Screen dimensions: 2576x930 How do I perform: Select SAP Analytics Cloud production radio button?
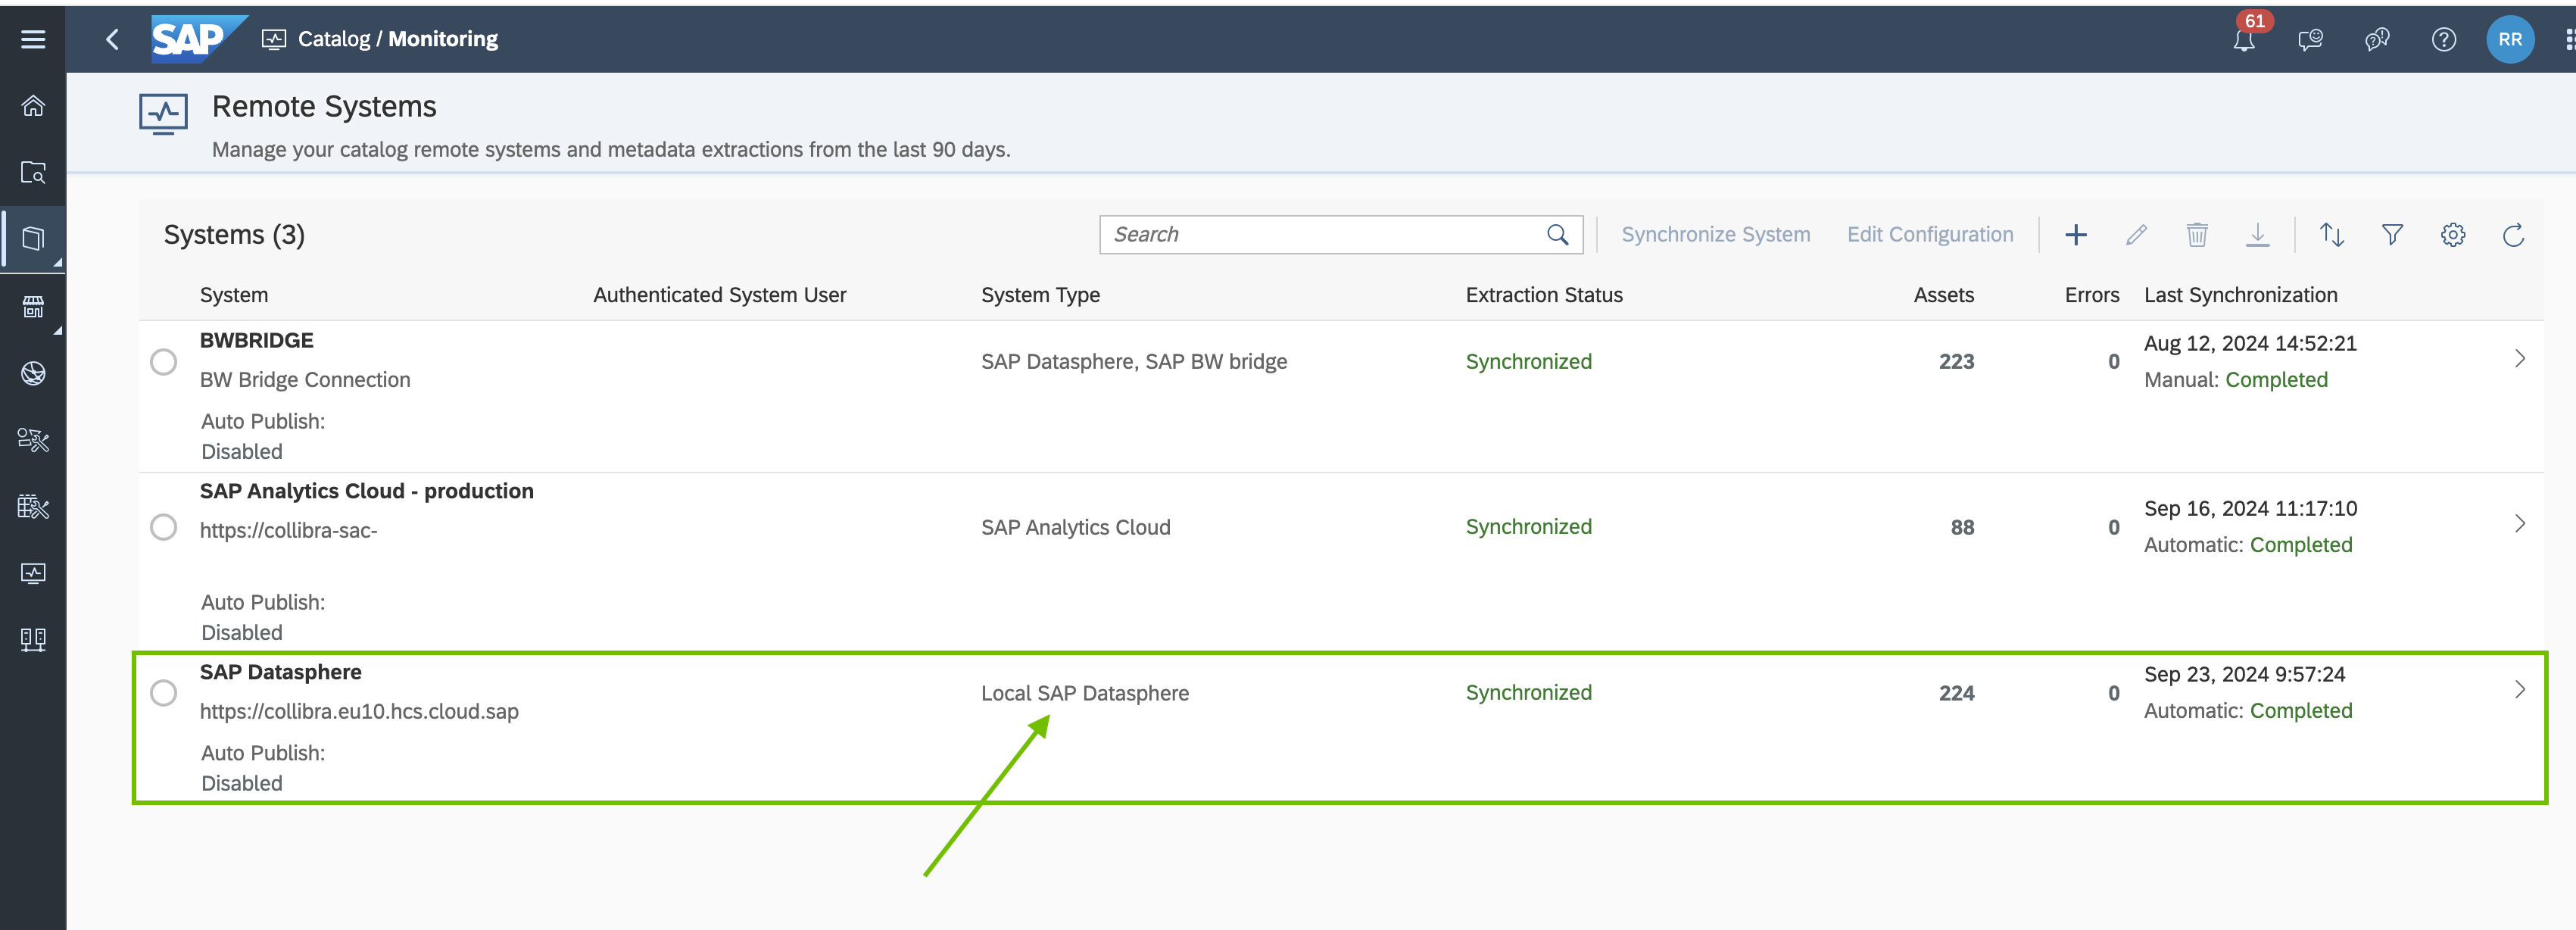point(164,527)
